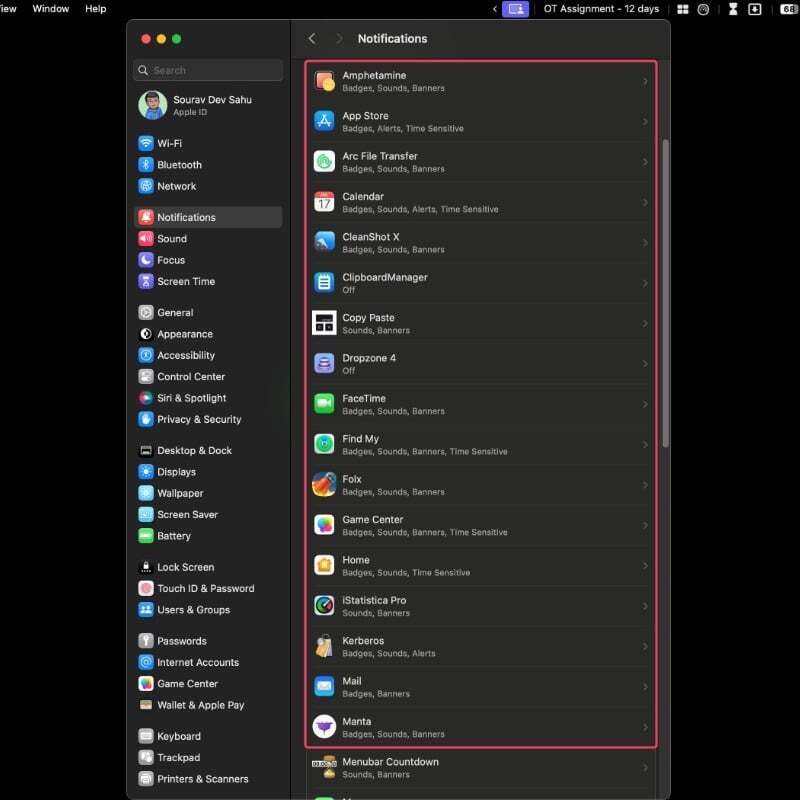Click the Wi-Fi icon in the sidebar
This screenshot has width=800, height=800.
tap(146, 143)
